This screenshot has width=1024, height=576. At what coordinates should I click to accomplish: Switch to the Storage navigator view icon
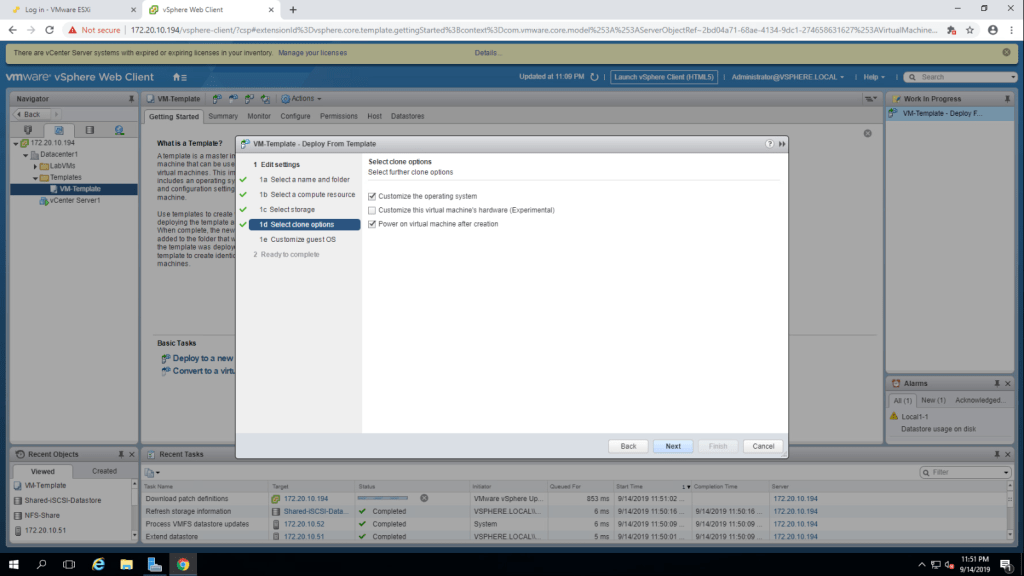pos(89,130)
